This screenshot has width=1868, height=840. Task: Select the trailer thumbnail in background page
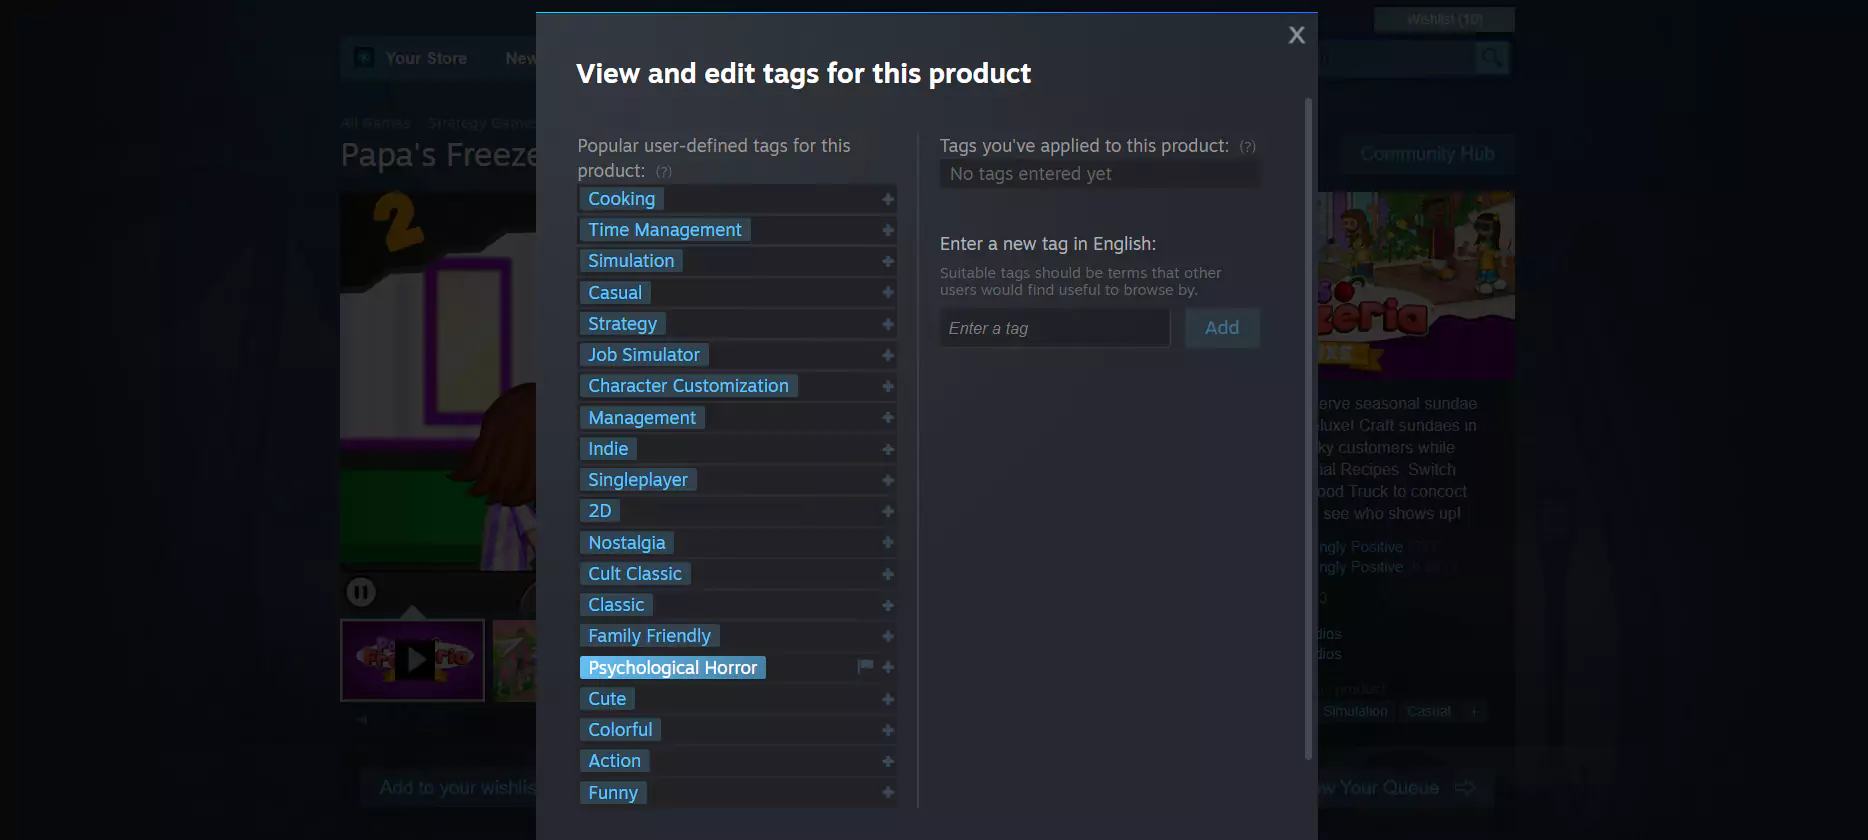(x=412, y=660)
